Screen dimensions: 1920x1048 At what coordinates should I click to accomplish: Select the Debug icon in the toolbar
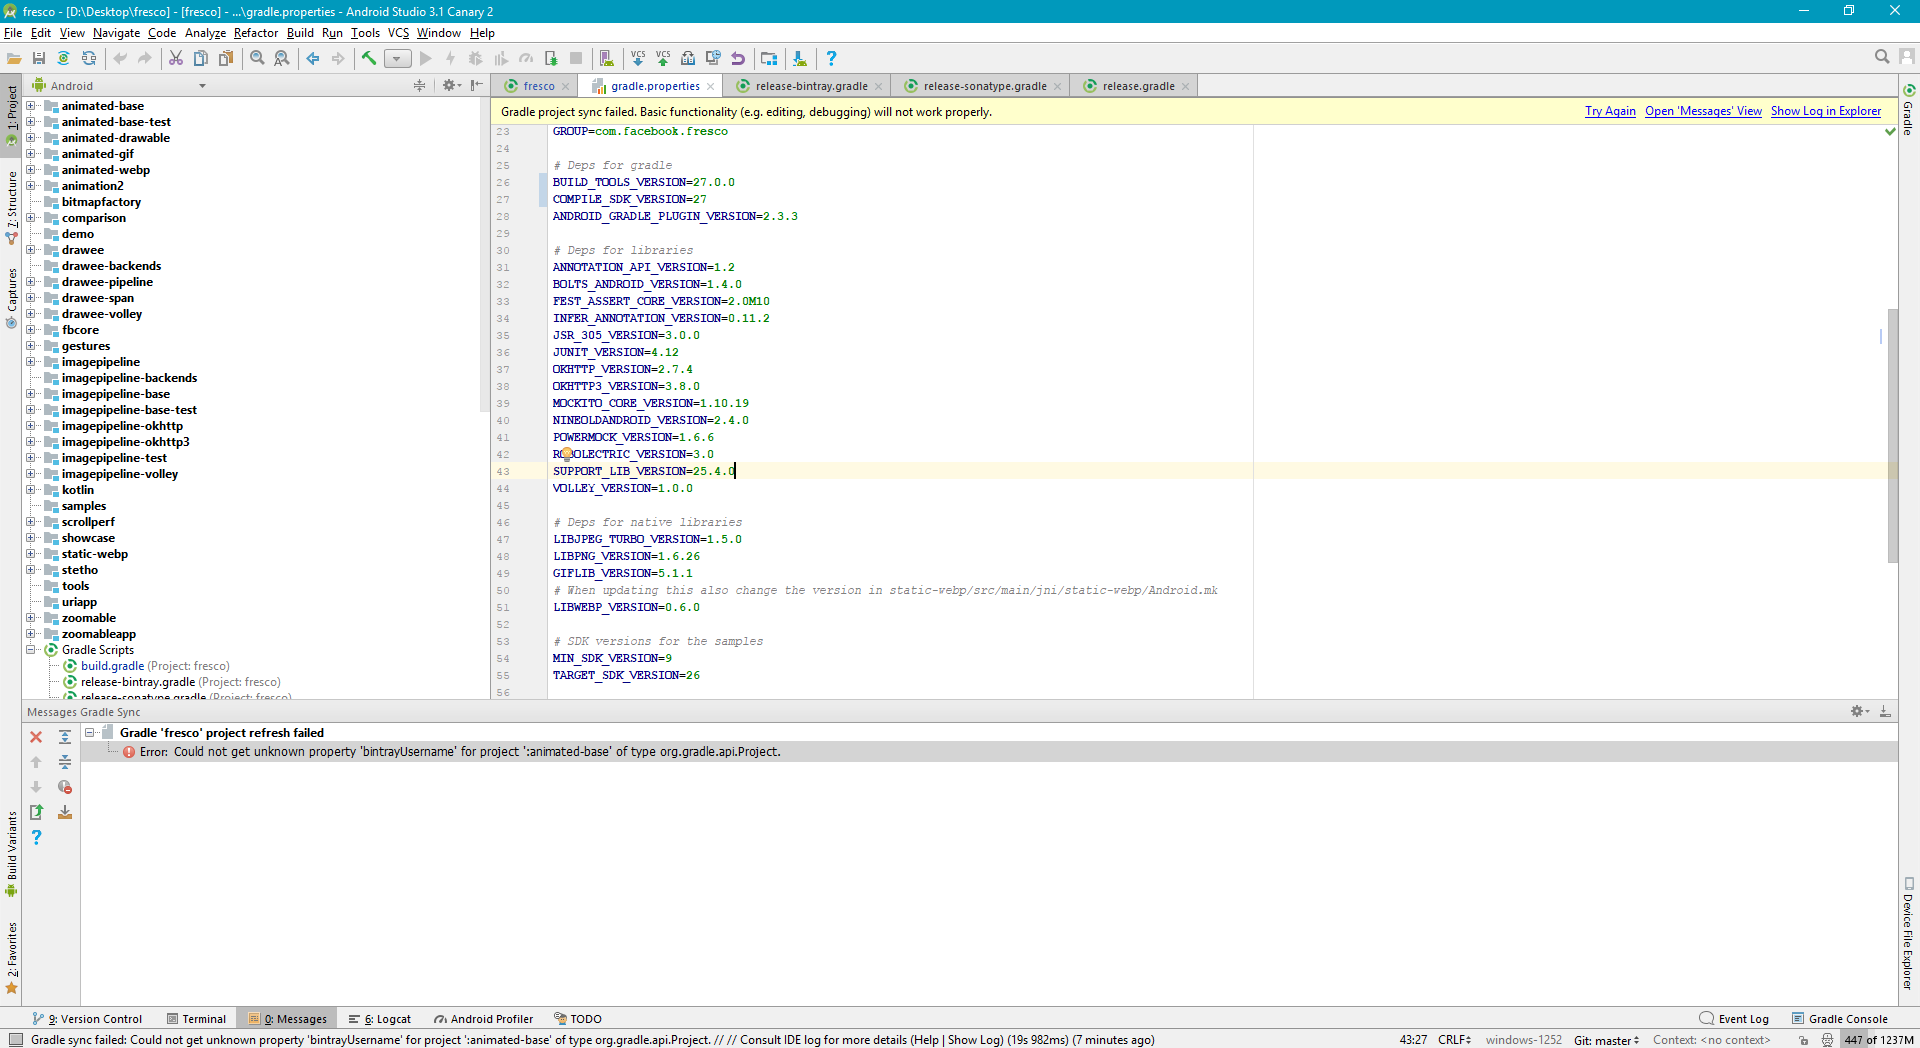475,58
